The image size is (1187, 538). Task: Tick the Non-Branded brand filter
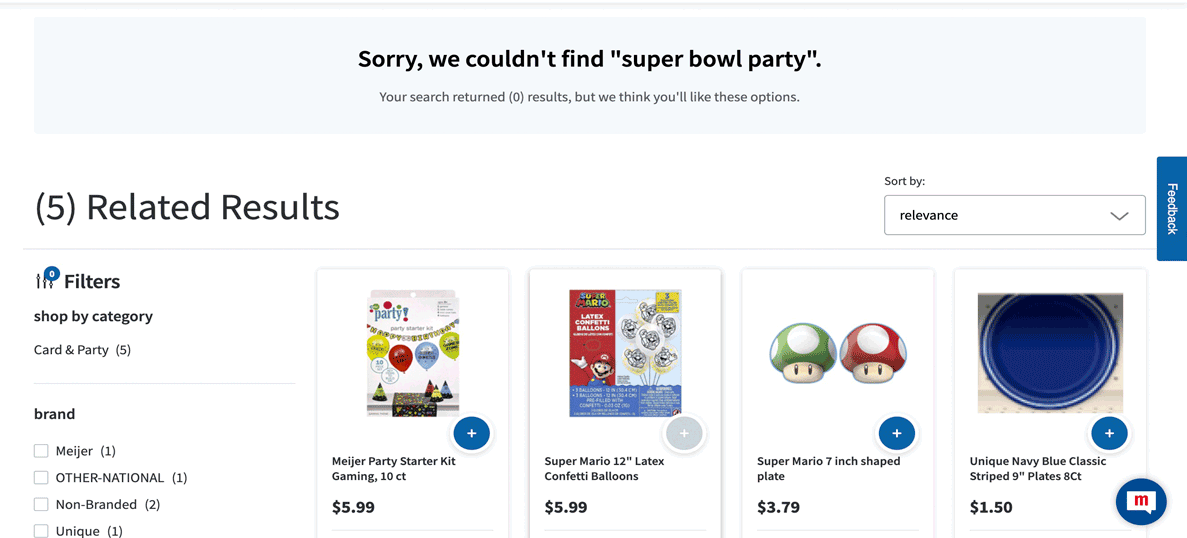tap(41, 504)
